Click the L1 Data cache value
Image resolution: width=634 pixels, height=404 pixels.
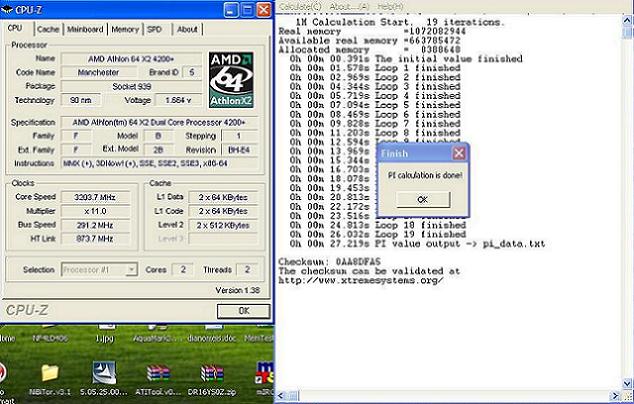[x=223, y=197]
